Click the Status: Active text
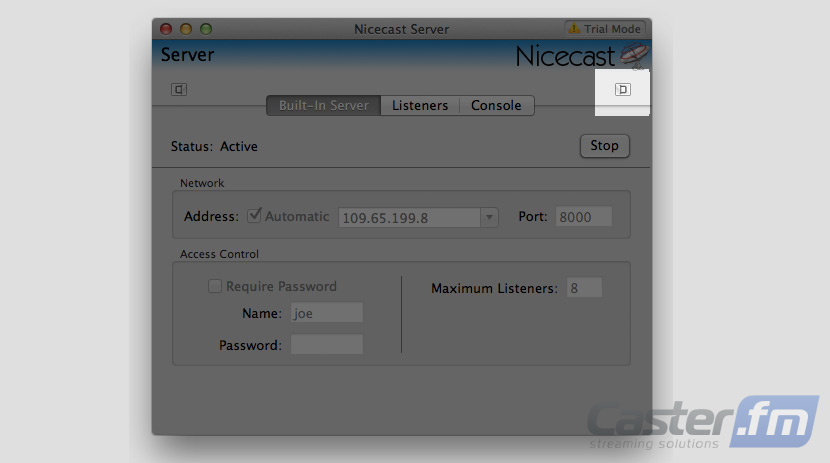Screen dimensions: 830x463 (x=214, y=147)
